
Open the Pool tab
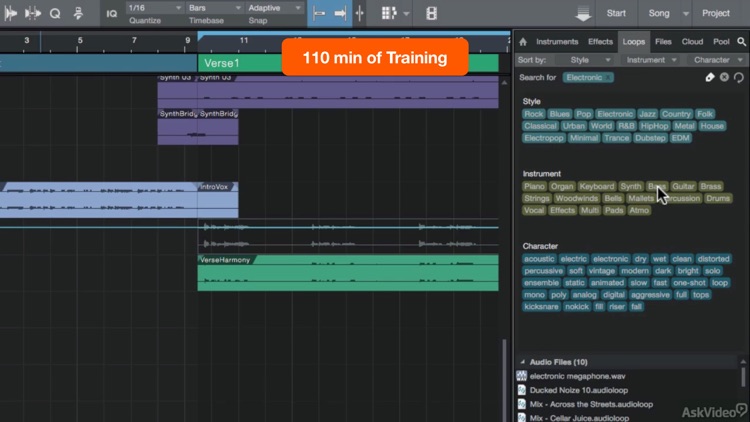coord(721,42)
